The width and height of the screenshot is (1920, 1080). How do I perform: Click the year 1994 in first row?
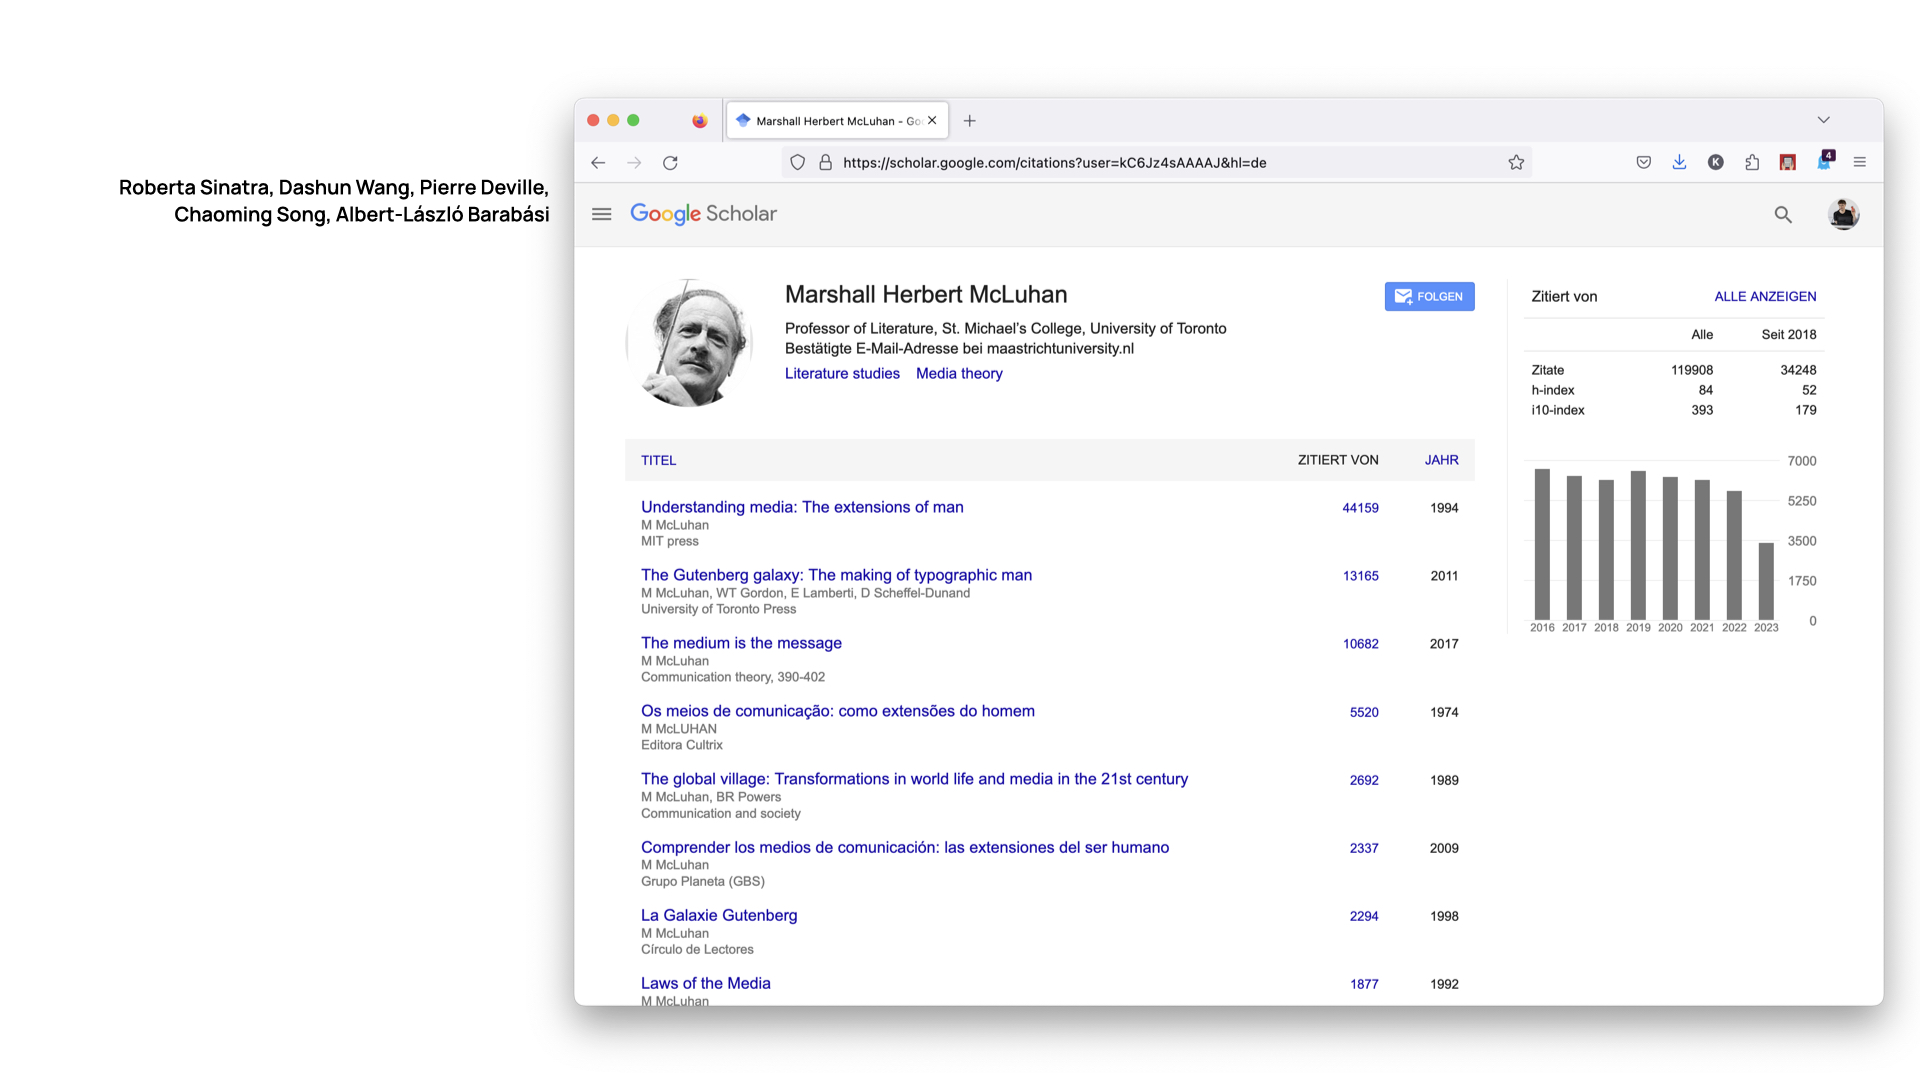(1444, 508)
